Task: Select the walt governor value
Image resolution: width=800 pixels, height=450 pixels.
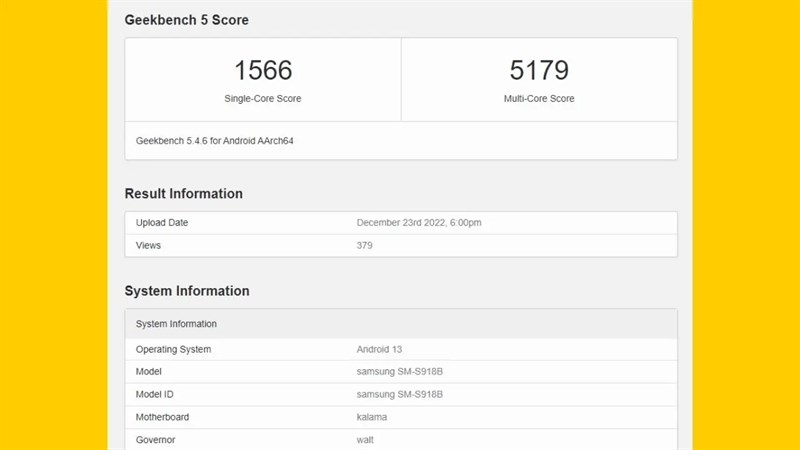Action: pos(365,440)
